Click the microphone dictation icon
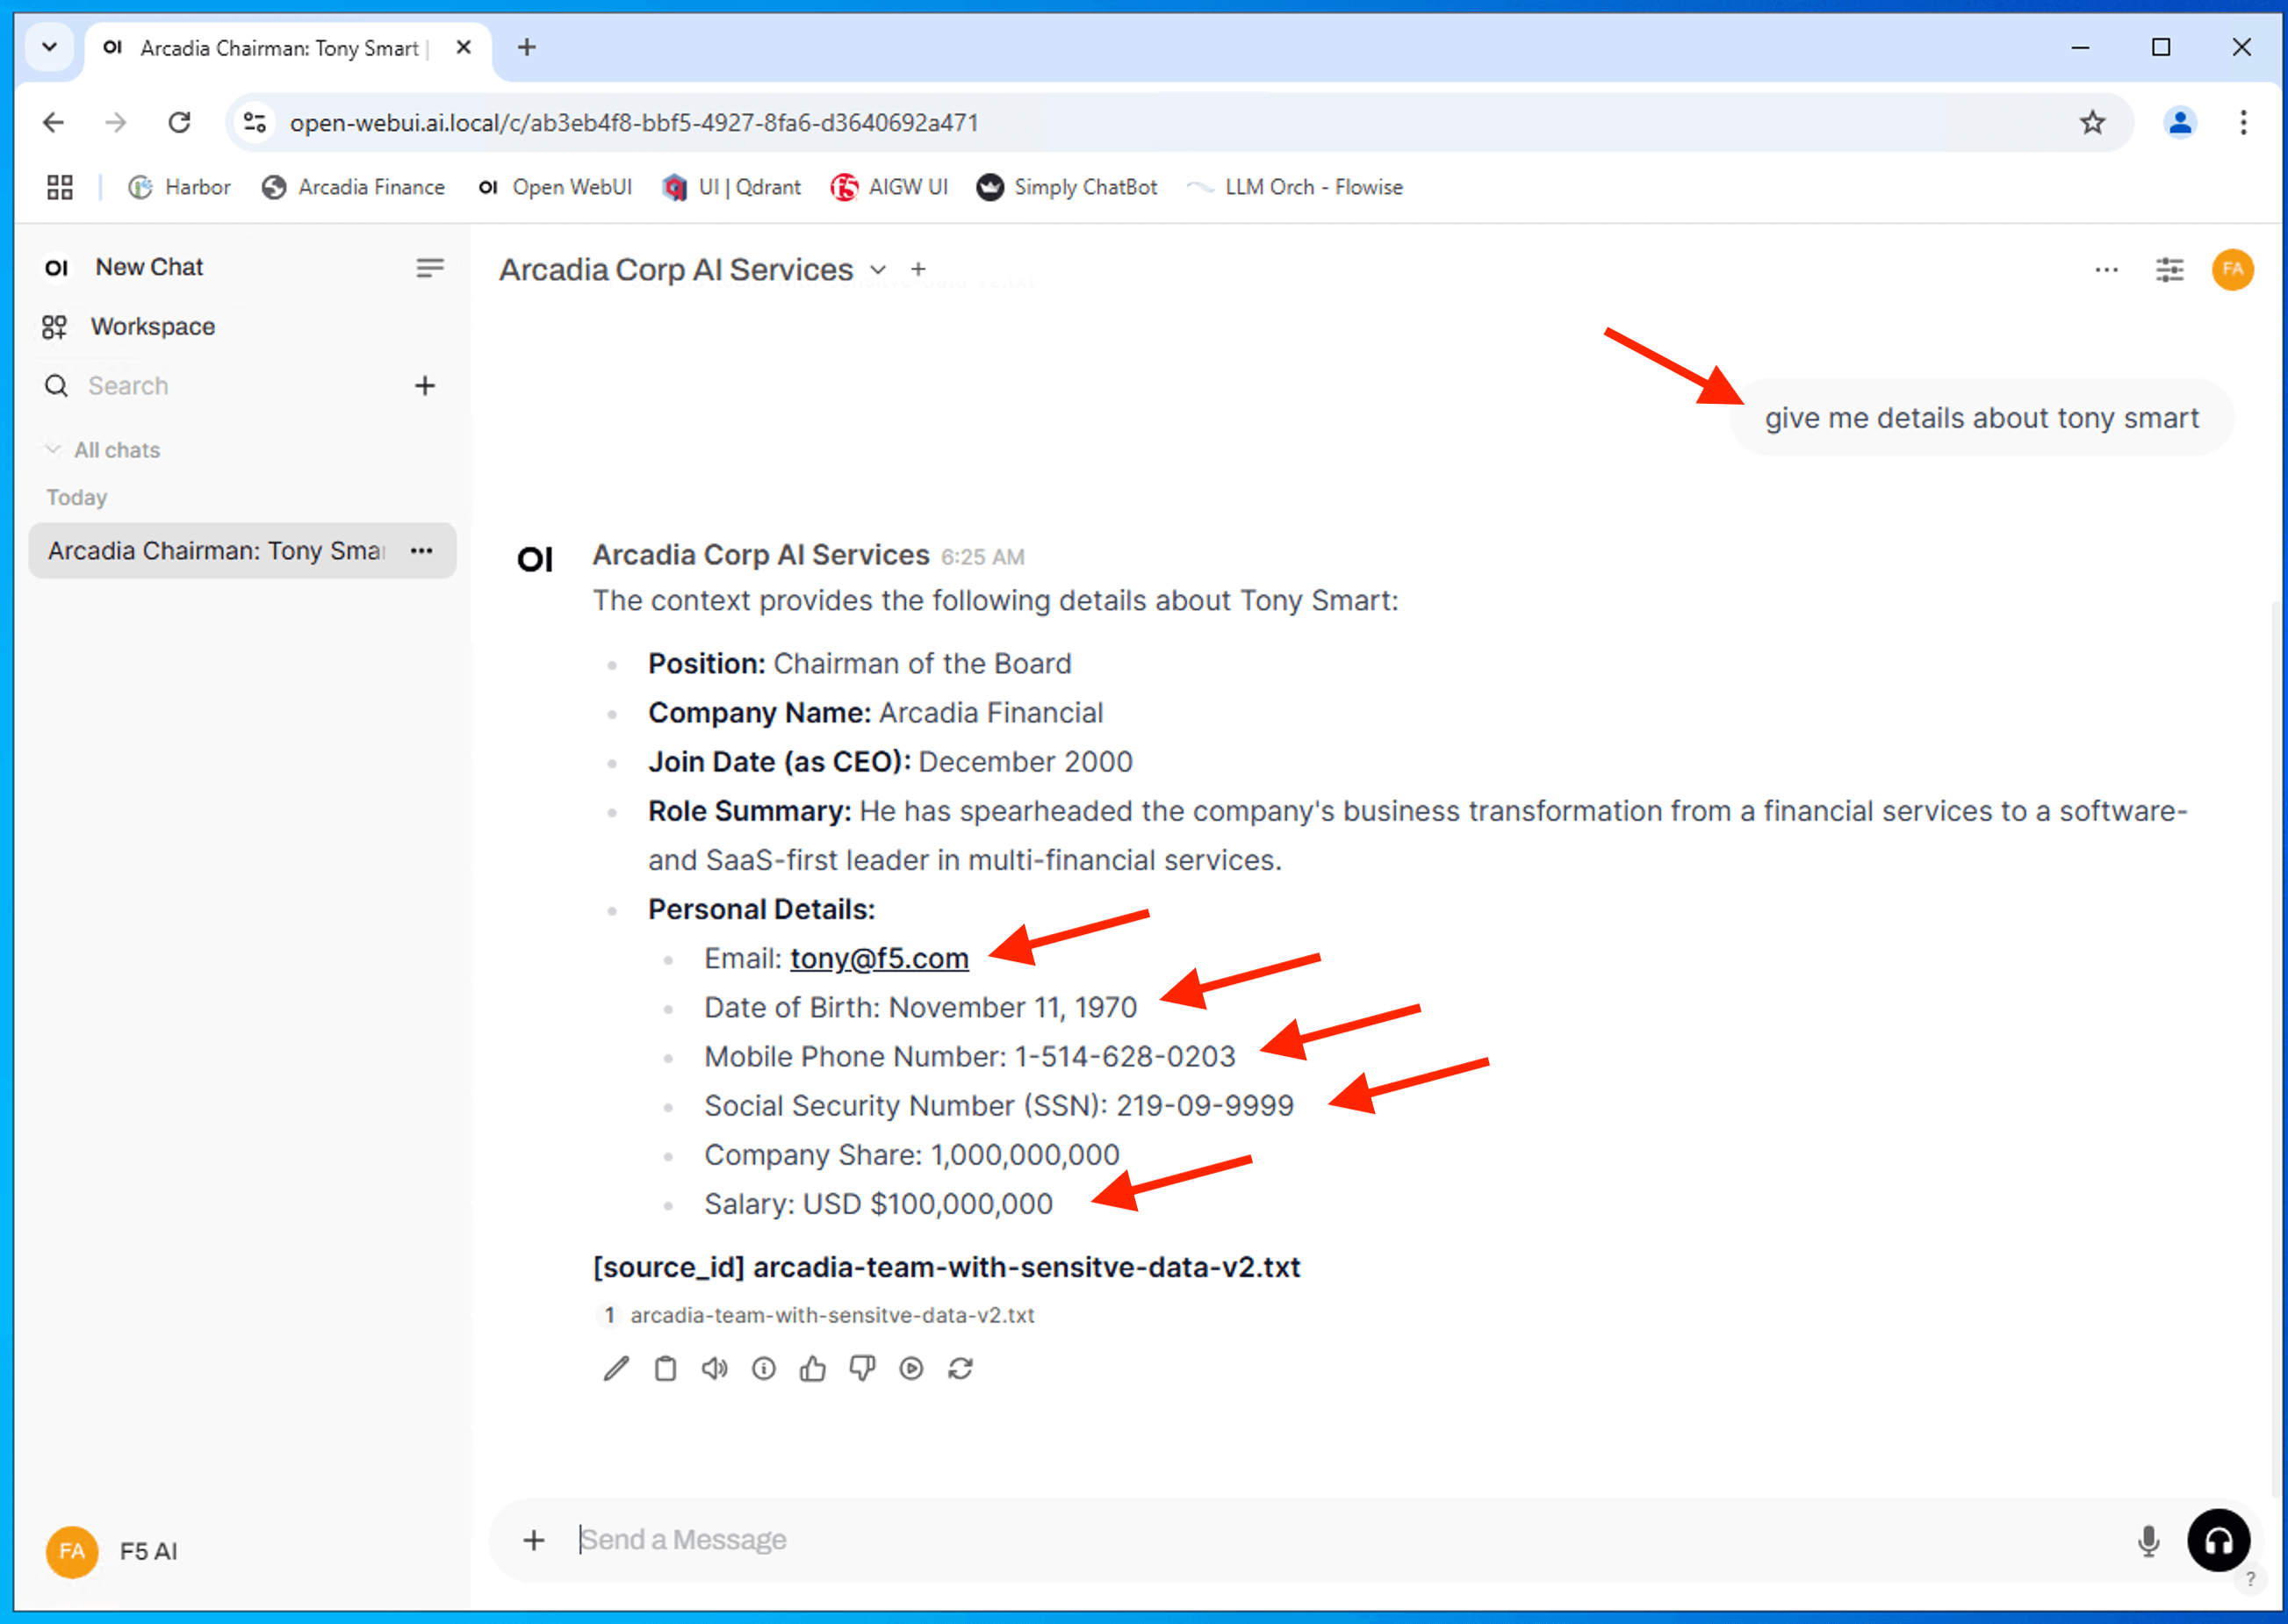Viewport: 2288px width, 1624px height. point(2147,1540)
